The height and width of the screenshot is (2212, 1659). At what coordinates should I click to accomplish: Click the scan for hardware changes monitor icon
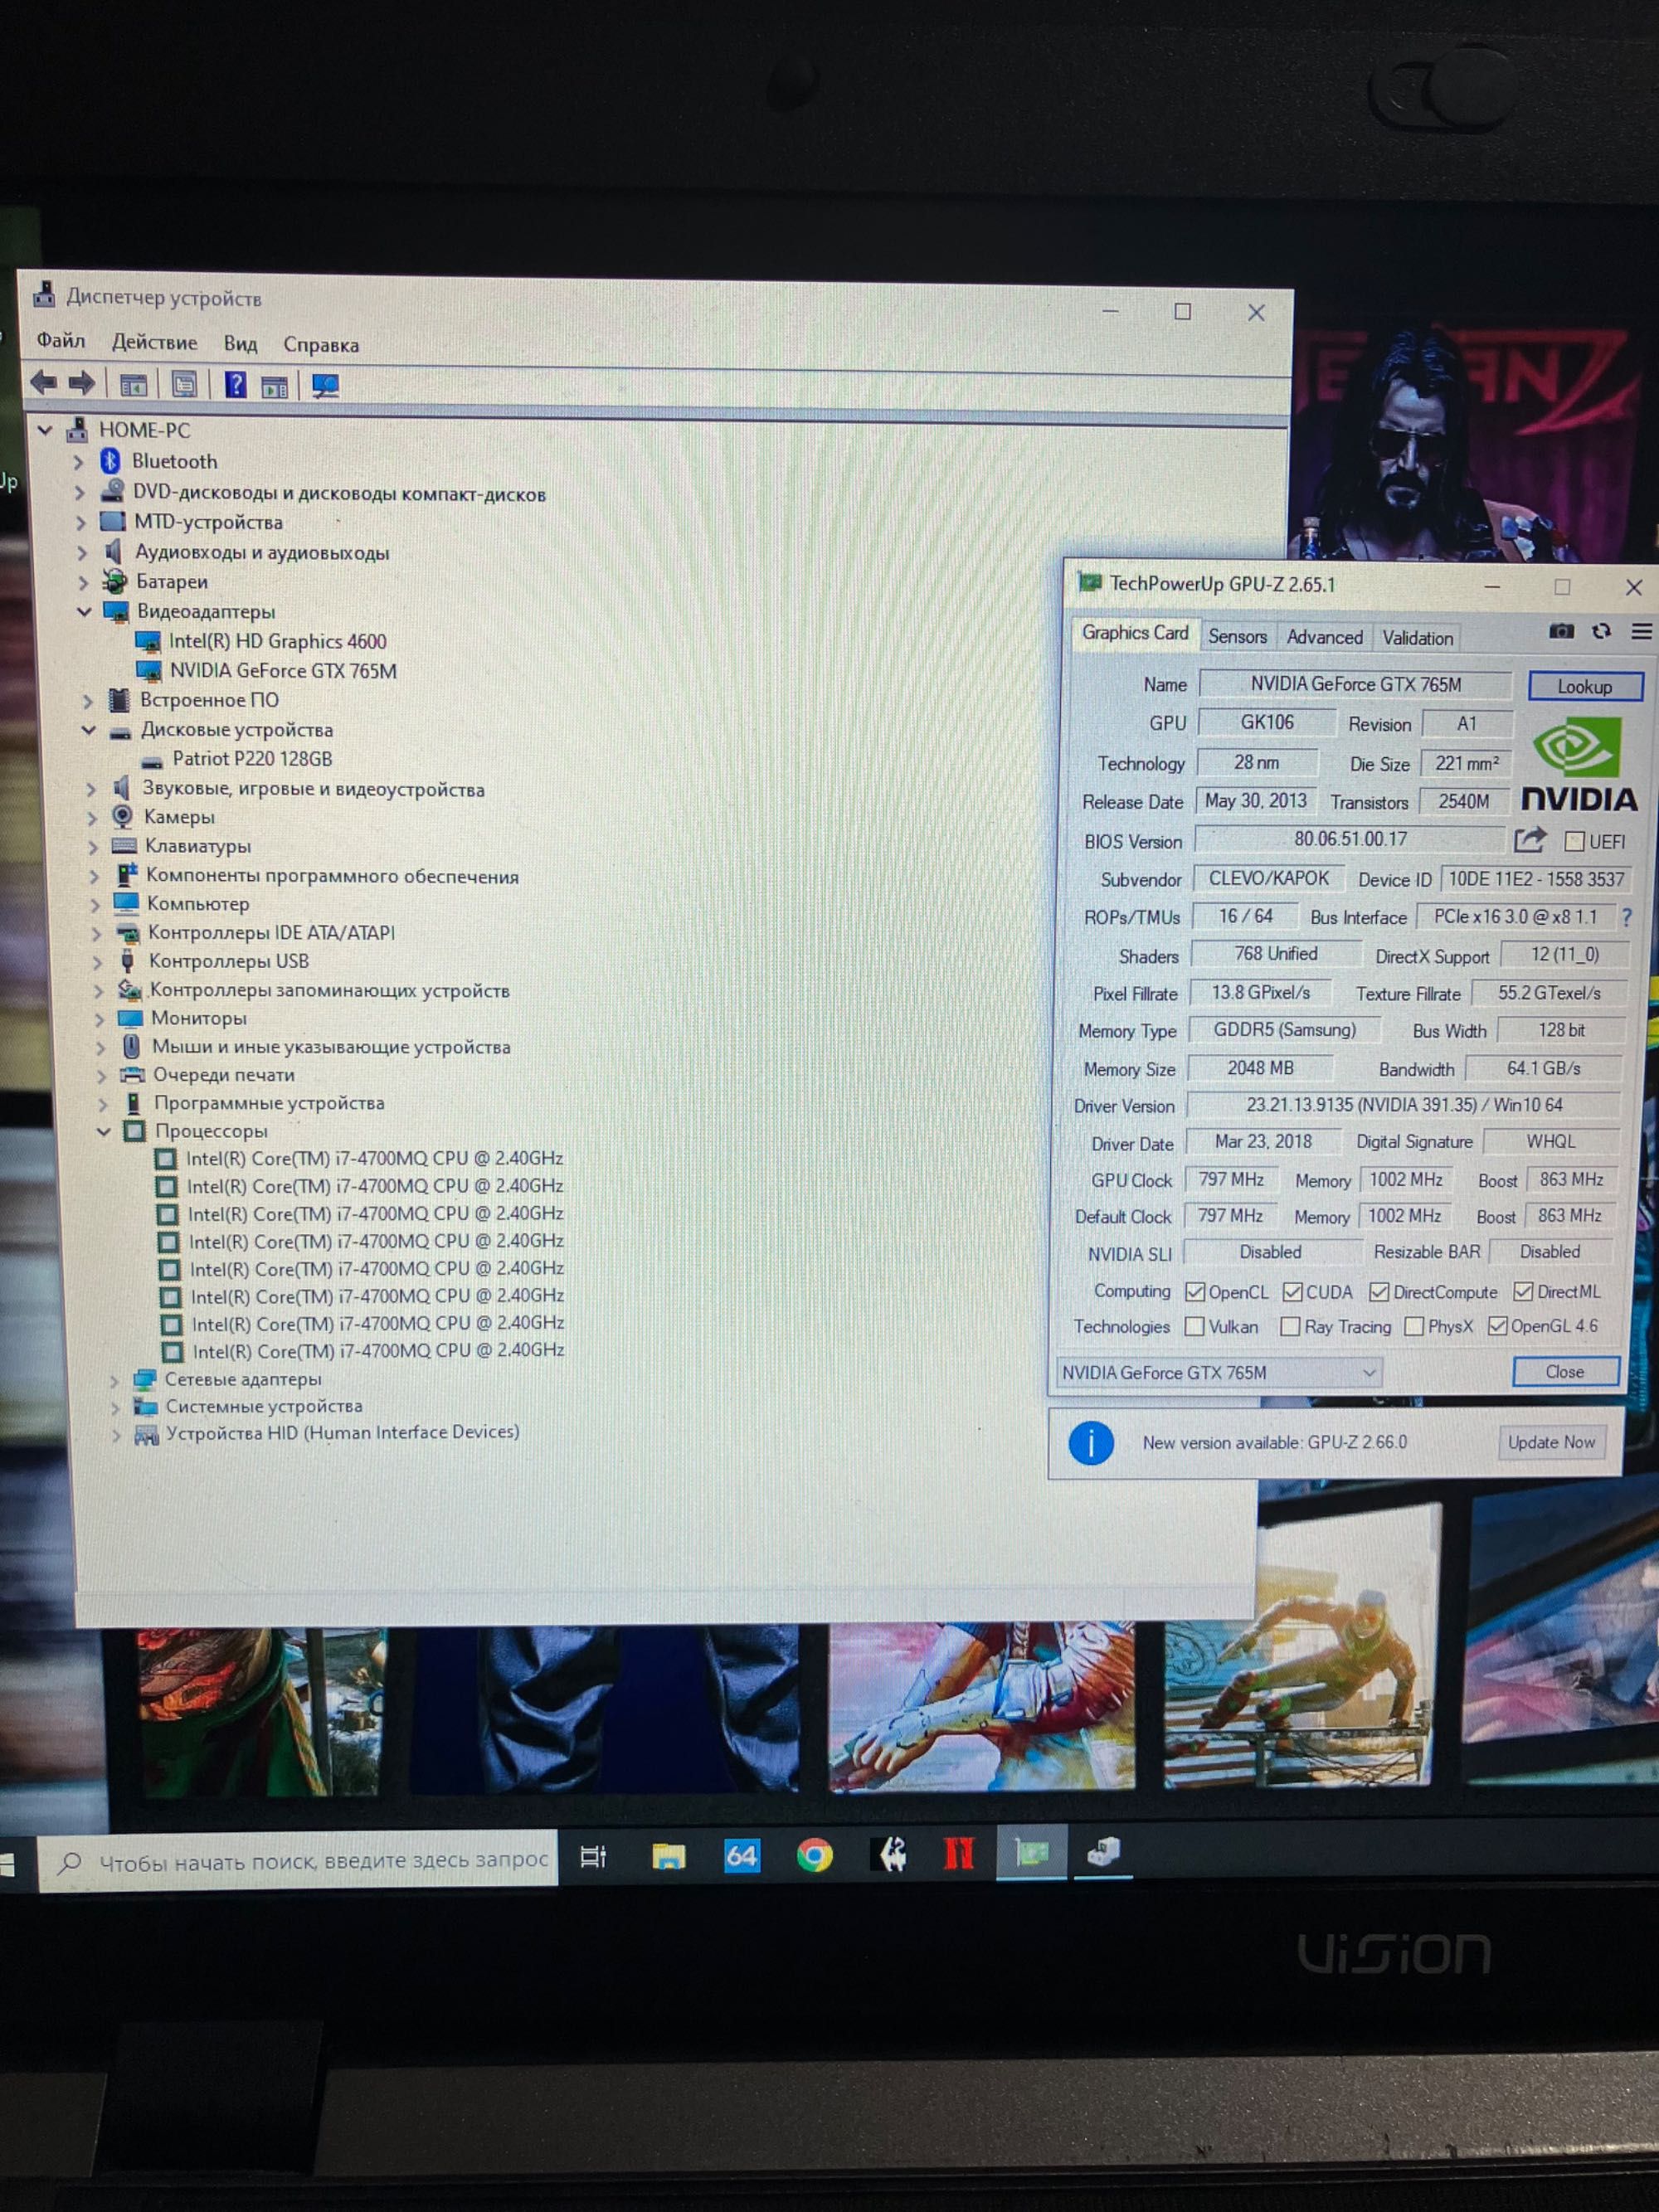tap(325, 386)
